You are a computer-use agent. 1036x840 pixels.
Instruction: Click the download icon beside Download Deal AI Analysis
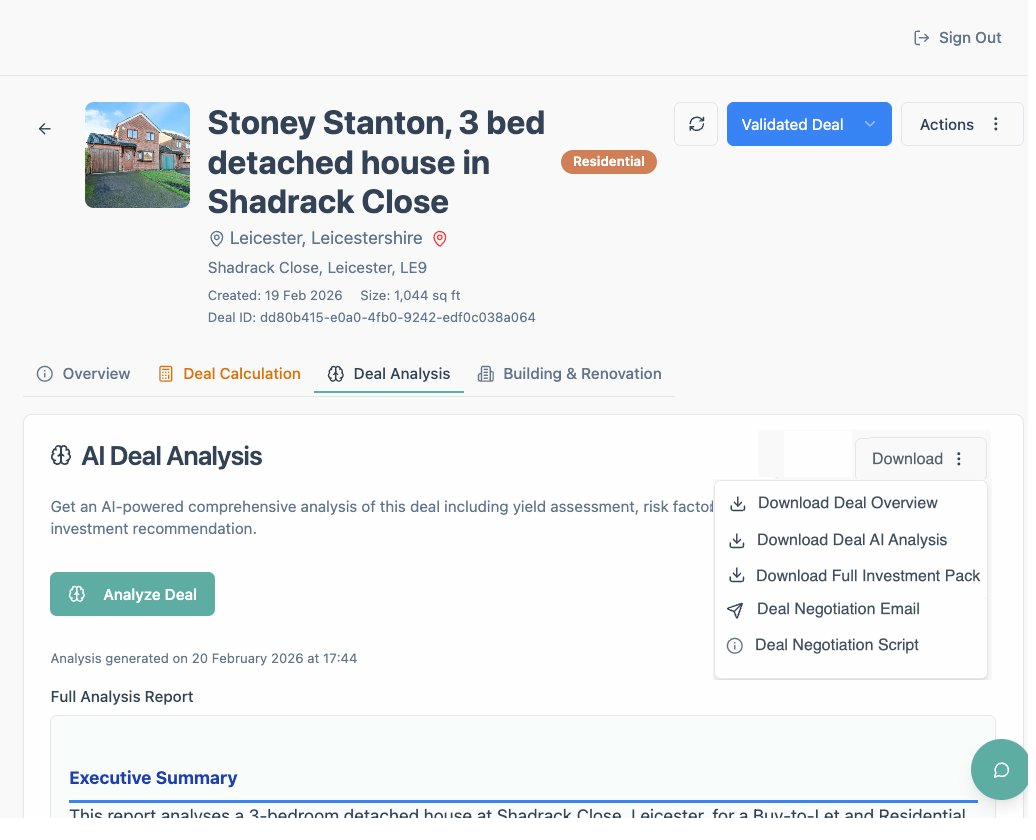pyautogui.click(x=737, y=540)
